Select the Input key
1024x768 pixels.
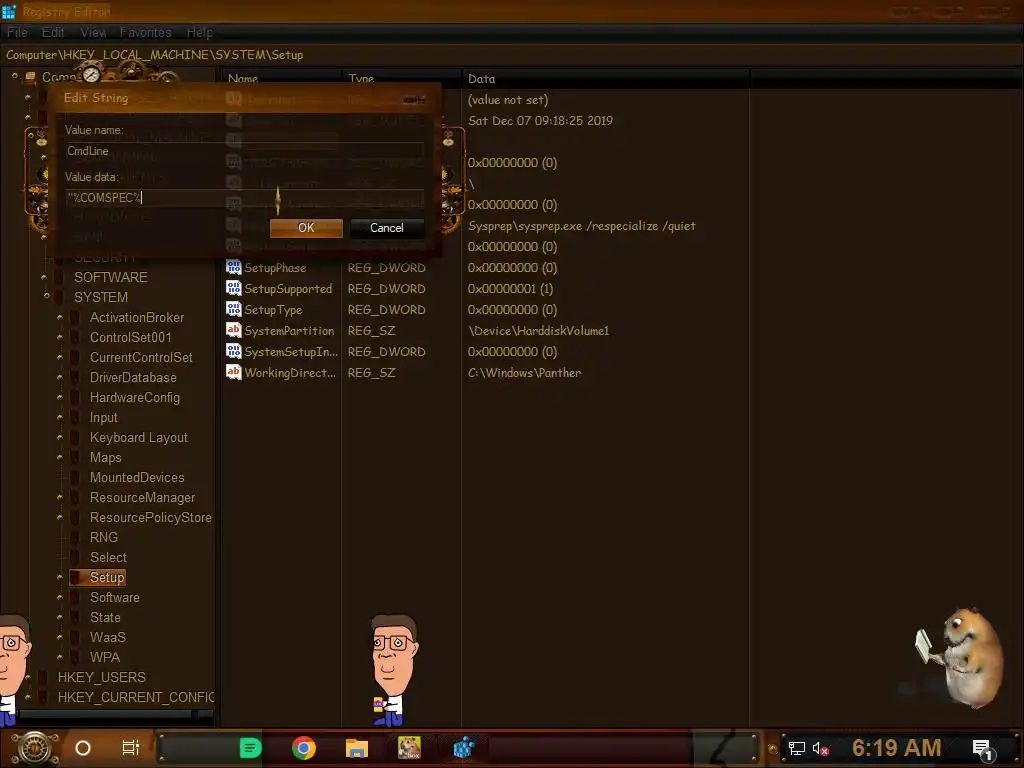[103, 417]
